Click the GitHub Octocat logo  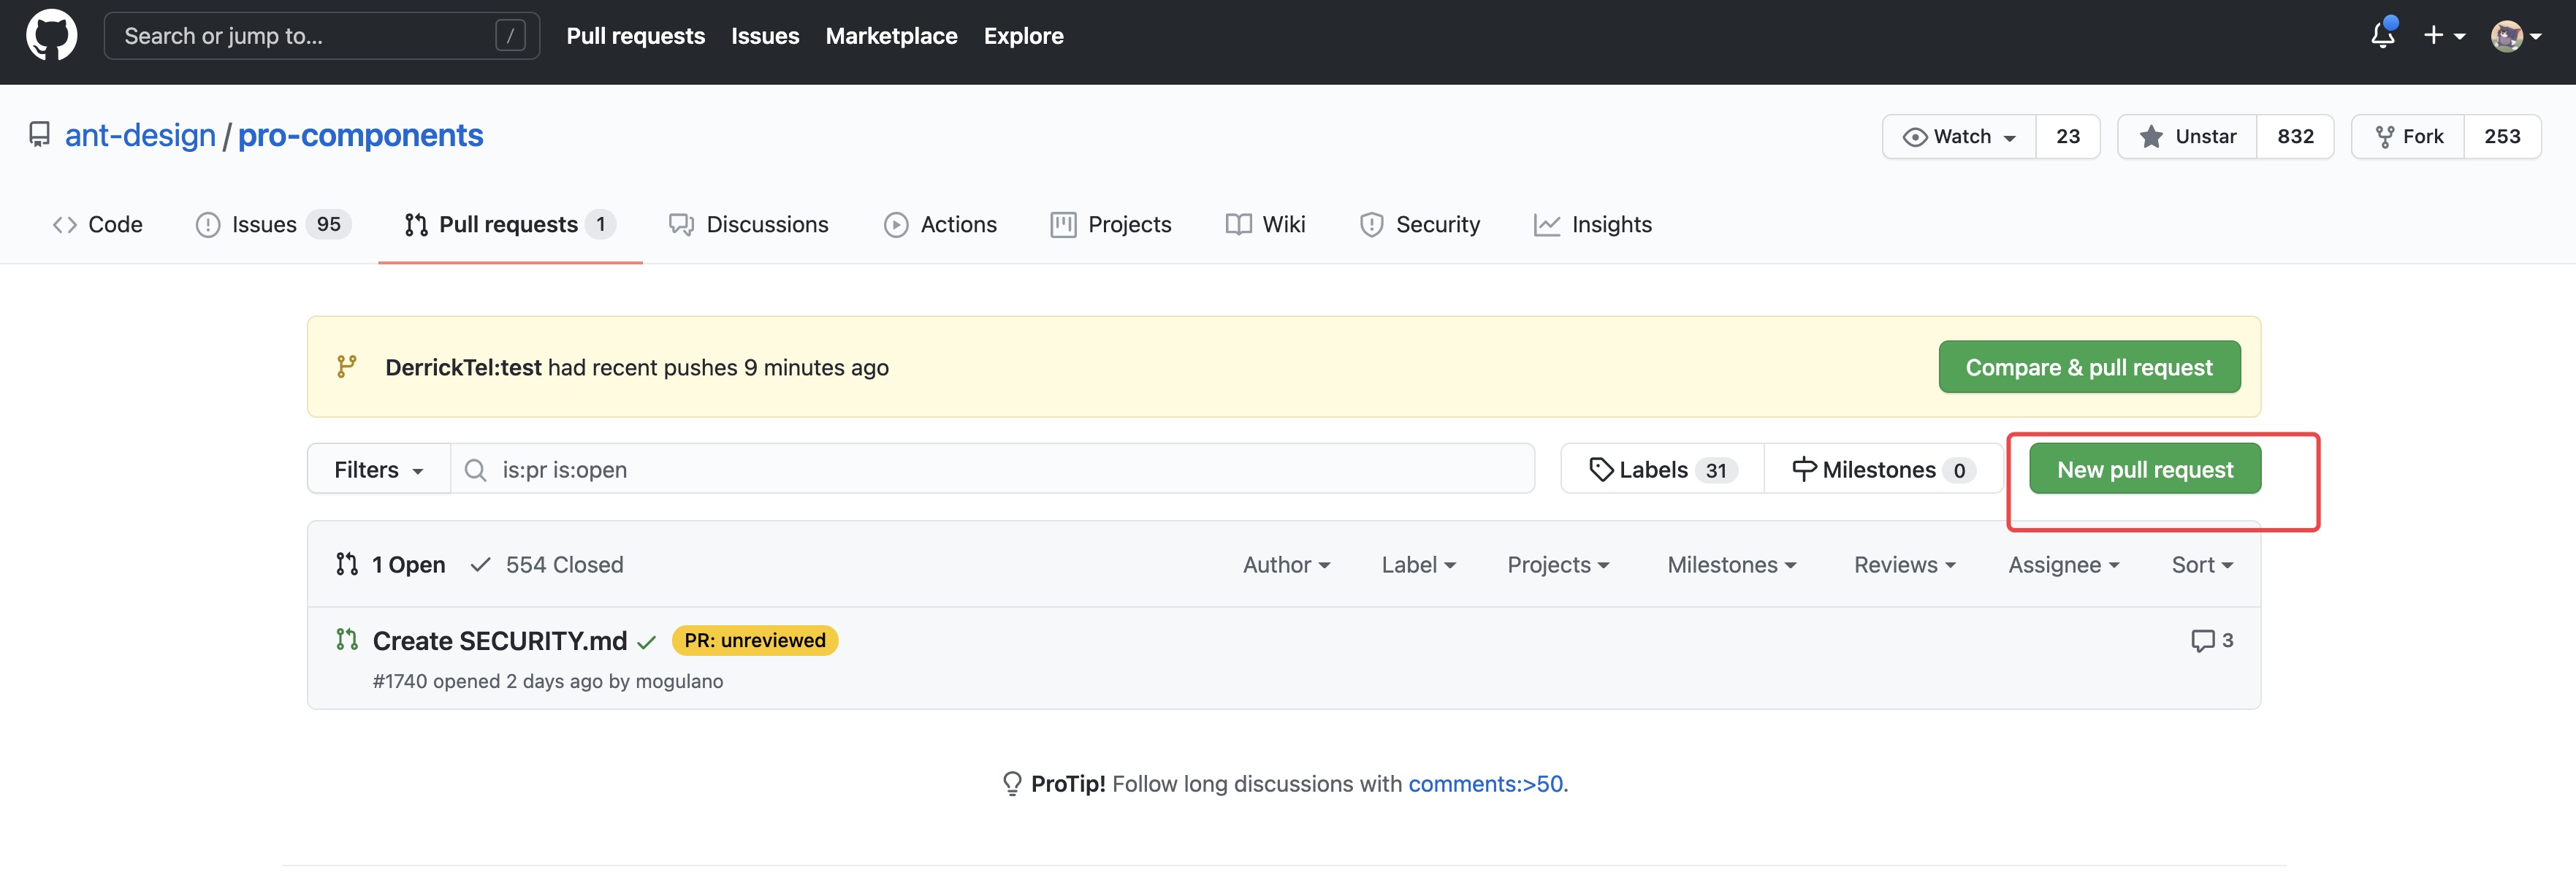pyautogui.click(x=51, y=36)
